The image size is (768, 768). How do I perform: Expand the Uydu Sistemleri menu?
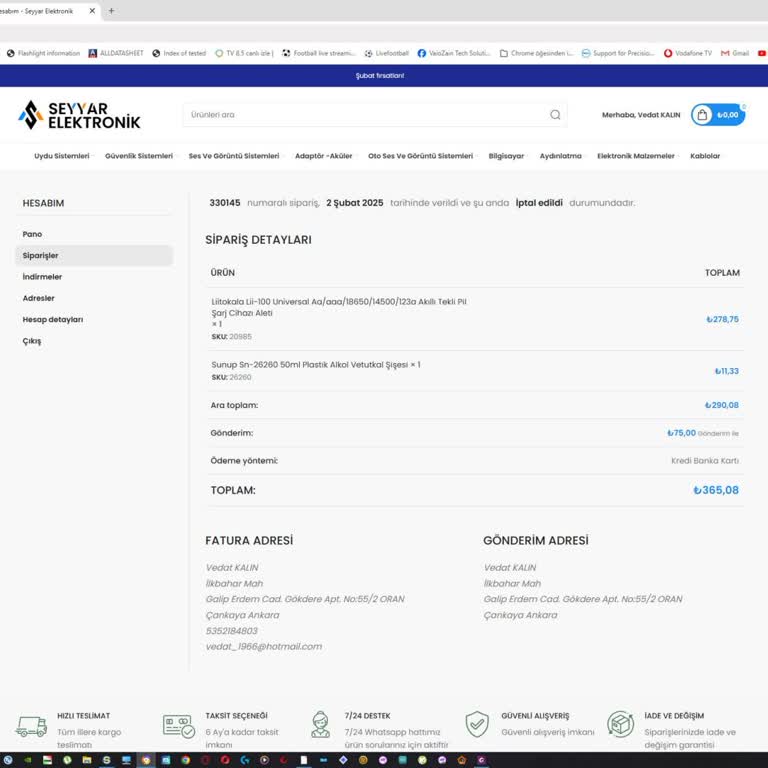click(x=62, y=156)
